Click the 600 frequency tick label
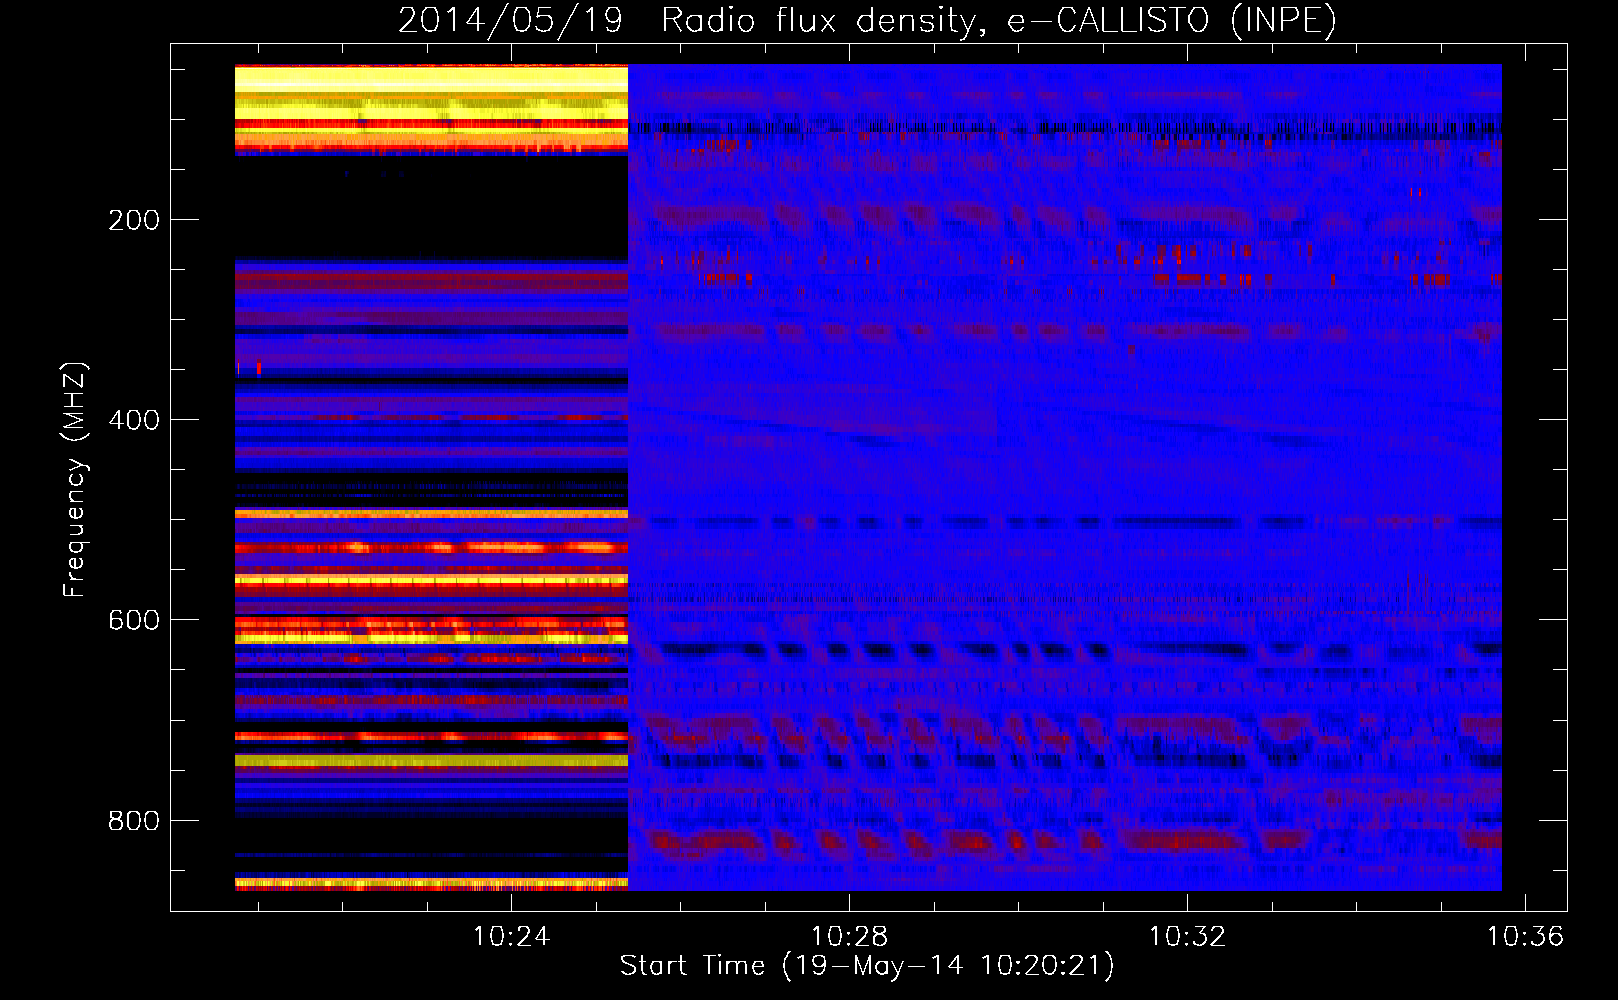The image size is (1618, 1000). [134, 620]
